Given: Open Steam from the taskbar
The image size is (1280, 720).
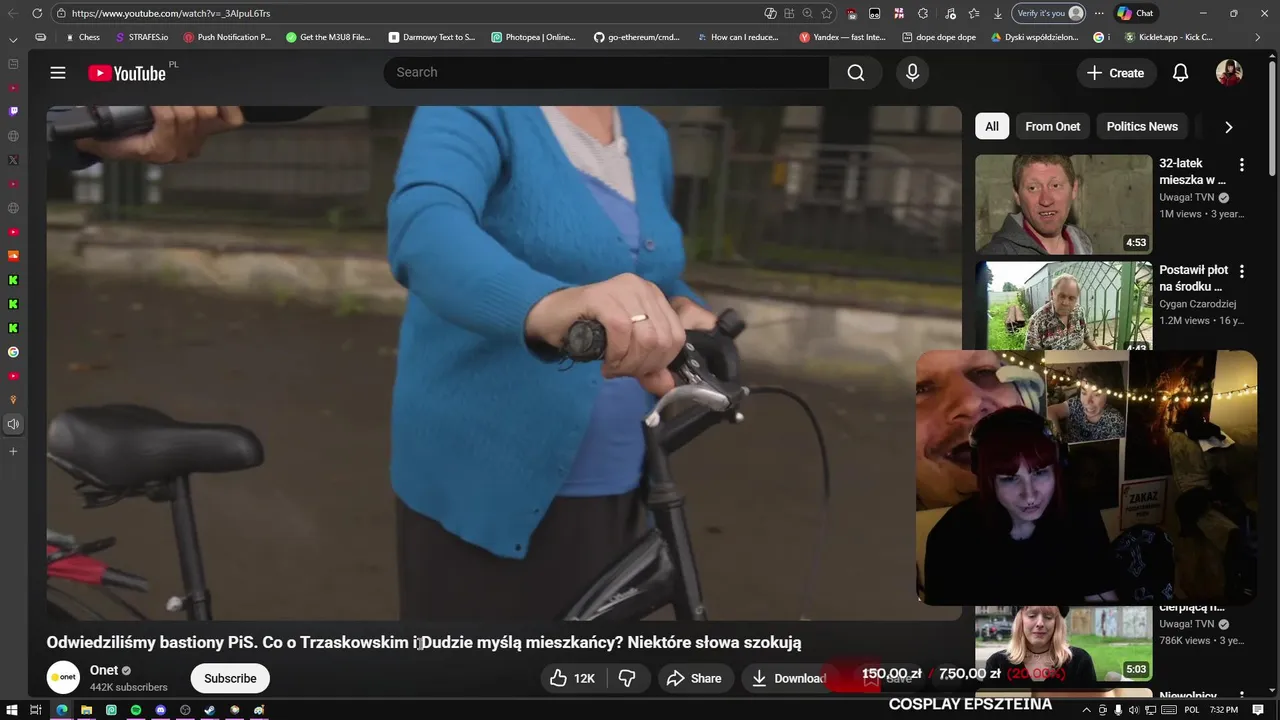Looking at the screenshot, I should tap(210, 710).
